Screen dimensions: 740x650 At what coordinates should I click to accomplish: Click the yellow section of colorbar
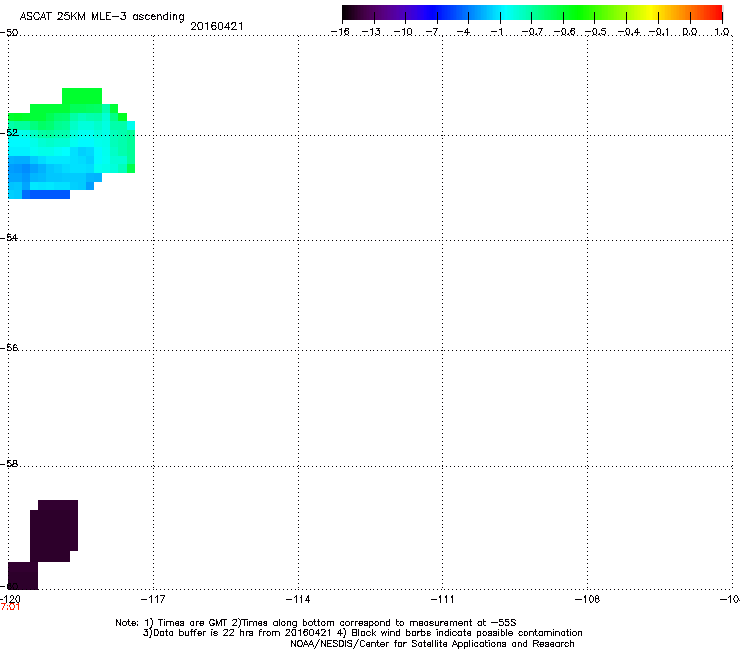(651, 12)
